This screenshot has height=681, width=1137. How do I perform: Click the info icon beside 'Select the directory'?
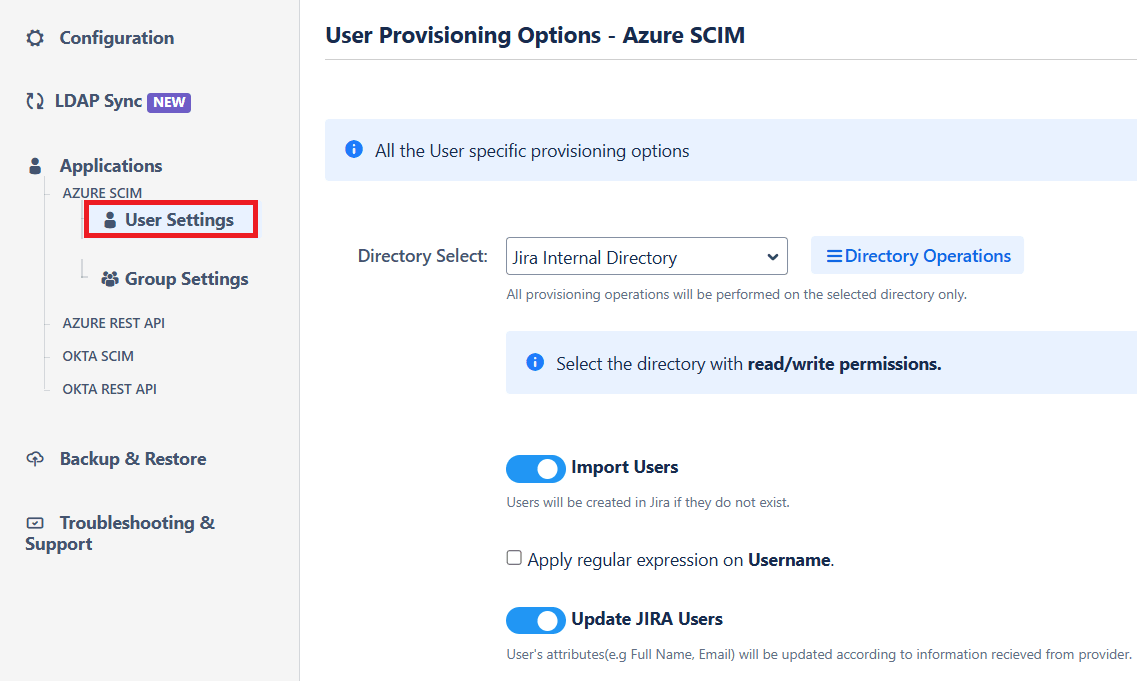pos(535,362)
